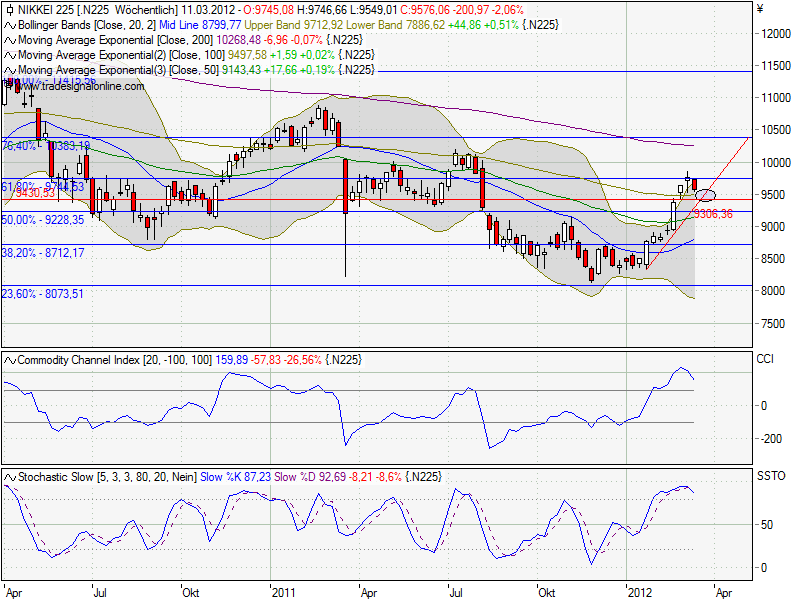Click the 100 EMA value 9497,58

click(x=247, y=55)
